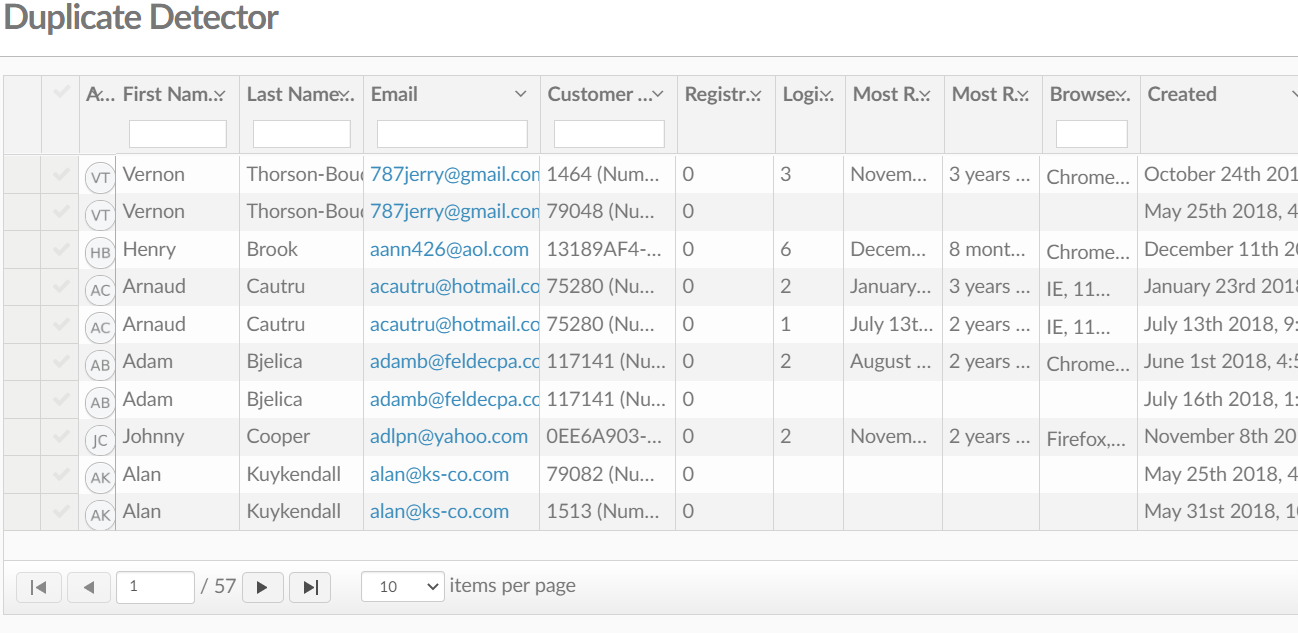Image resolution: width=1298 pixels, height=633 pixels.
Task: Advance to the next page
Action: (x=262, y=587)
